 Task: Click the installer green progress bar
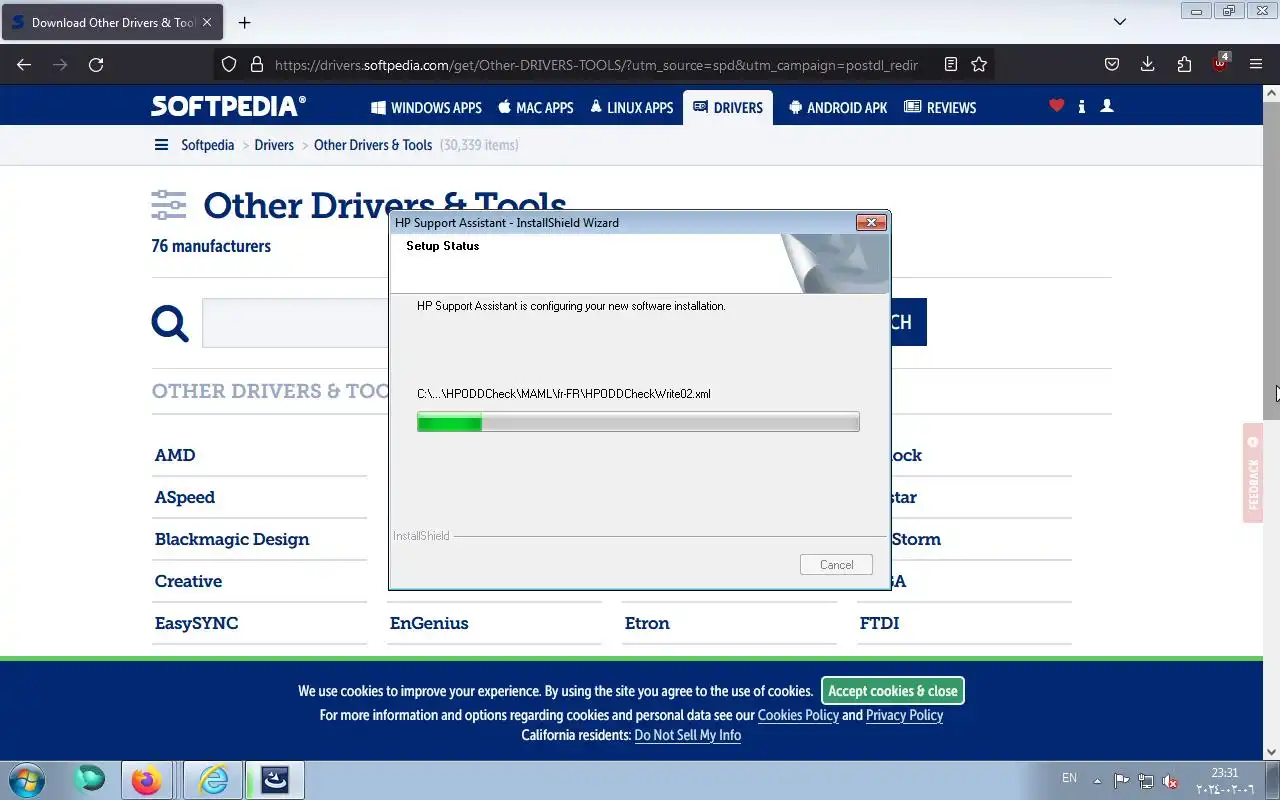pos(638,423)
